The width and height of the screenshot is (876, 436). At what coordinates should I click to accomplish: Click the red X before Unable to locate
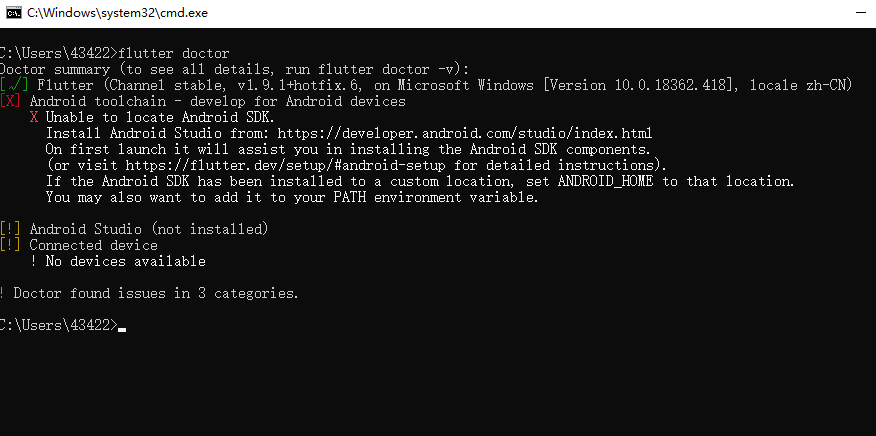(34, 117)
